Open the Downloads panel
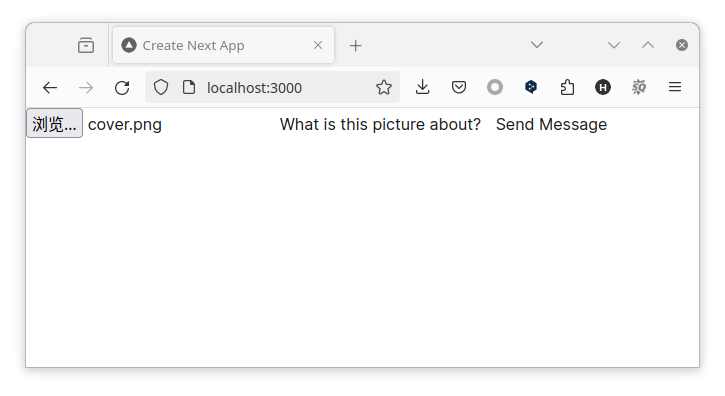 [422, 87]
